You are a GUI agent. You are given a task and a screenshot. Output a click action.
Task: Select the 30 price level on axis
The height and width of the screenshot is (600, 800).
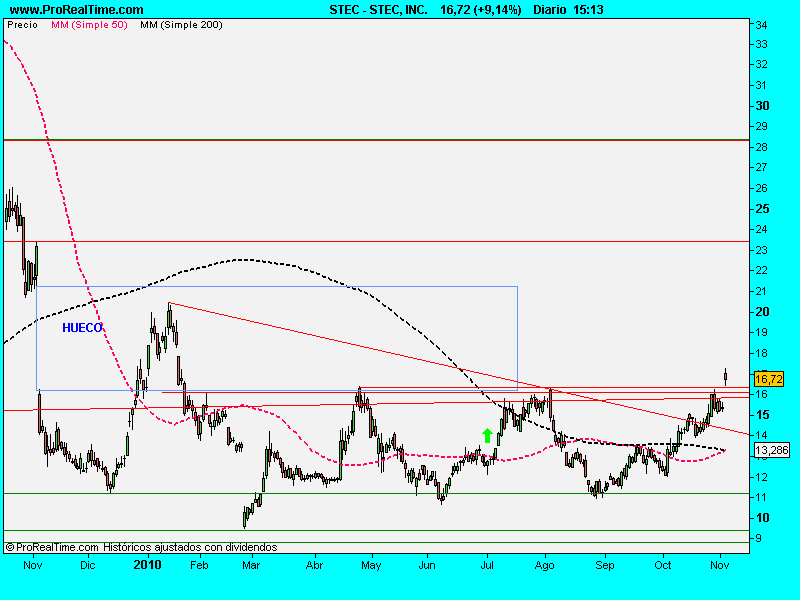point(762,106)
